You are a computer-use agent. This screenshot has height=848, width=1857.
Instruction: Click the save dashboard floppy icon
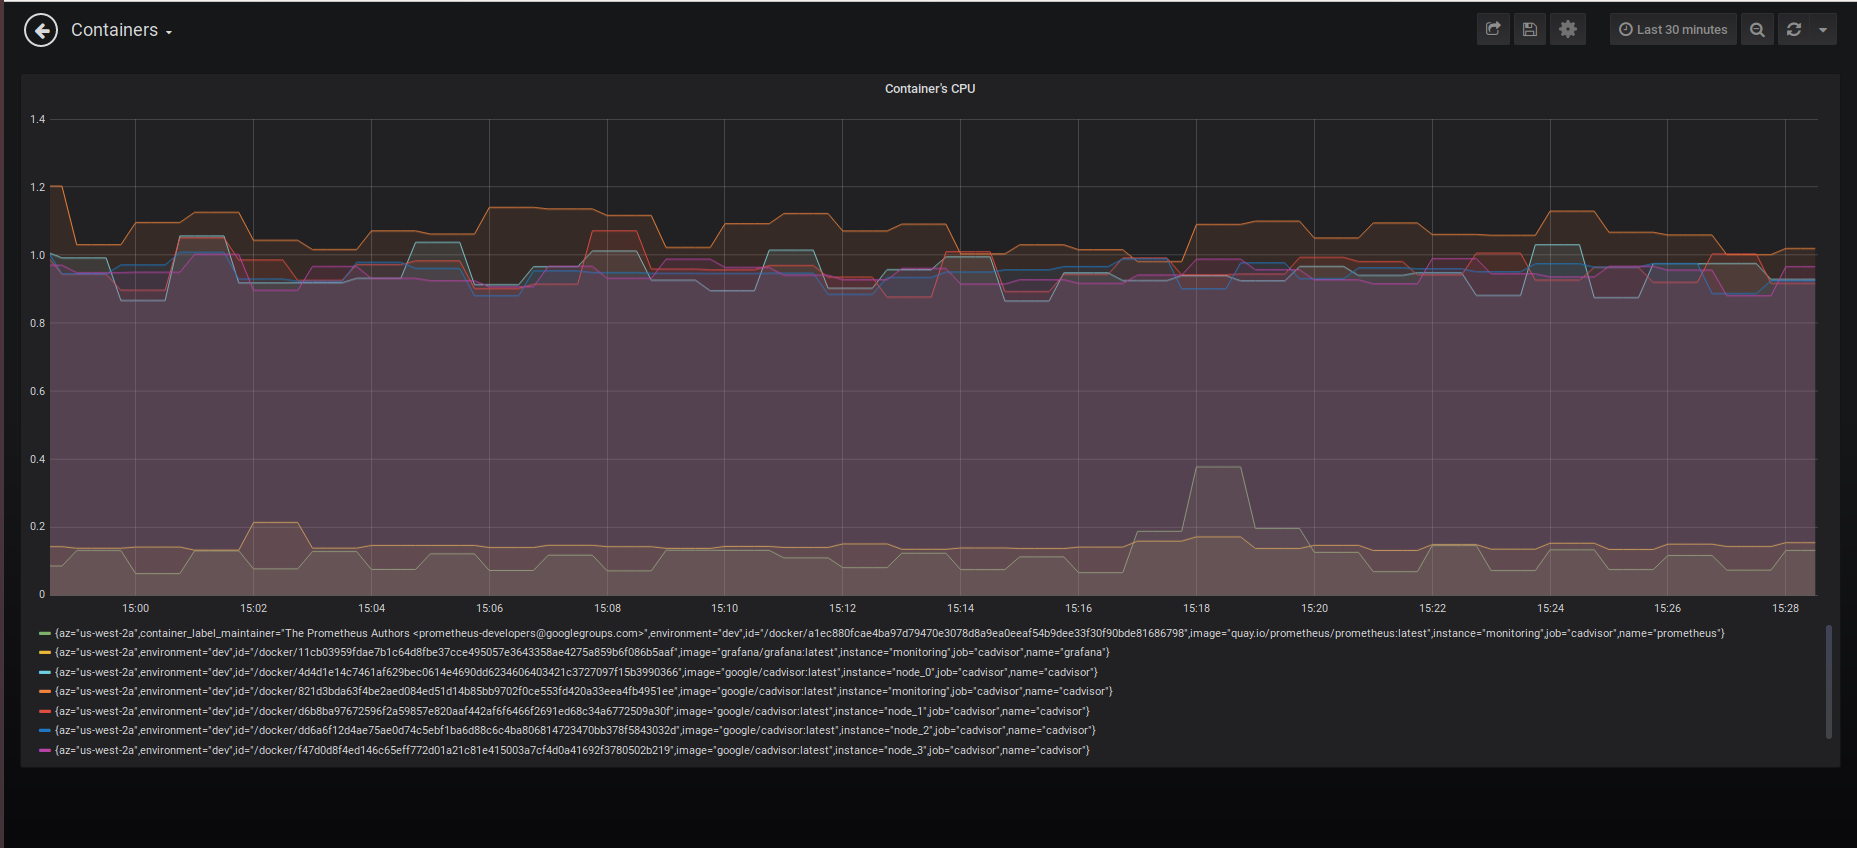1529,29
